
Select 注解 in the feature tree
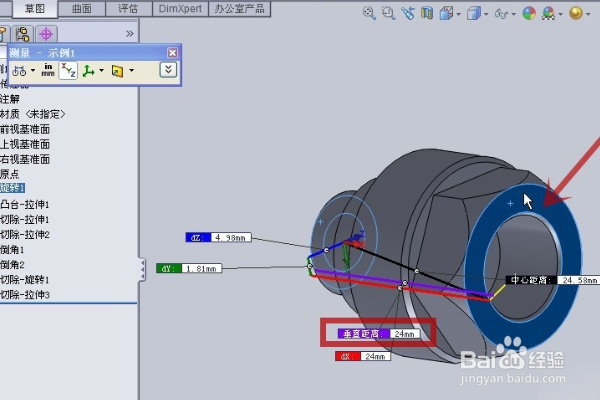click(x=10, y=99)
